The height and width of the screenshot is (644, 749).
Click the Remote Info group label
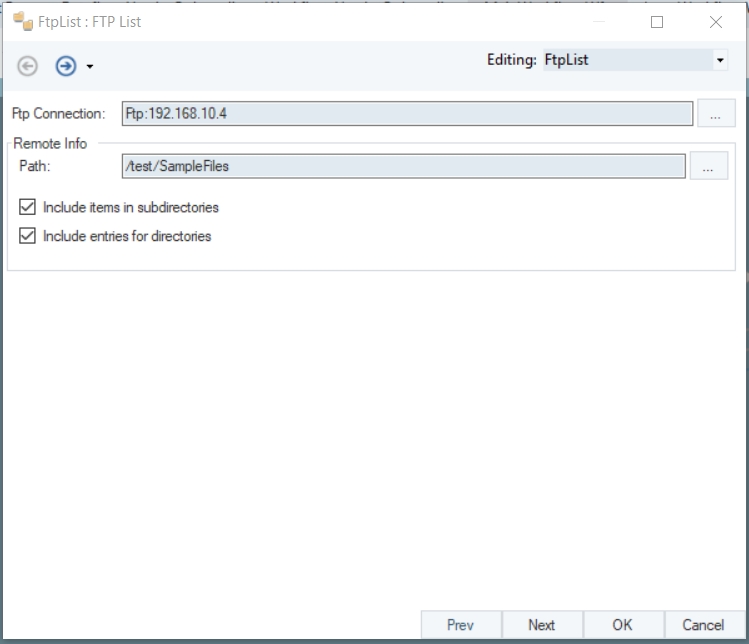(50, 144)
